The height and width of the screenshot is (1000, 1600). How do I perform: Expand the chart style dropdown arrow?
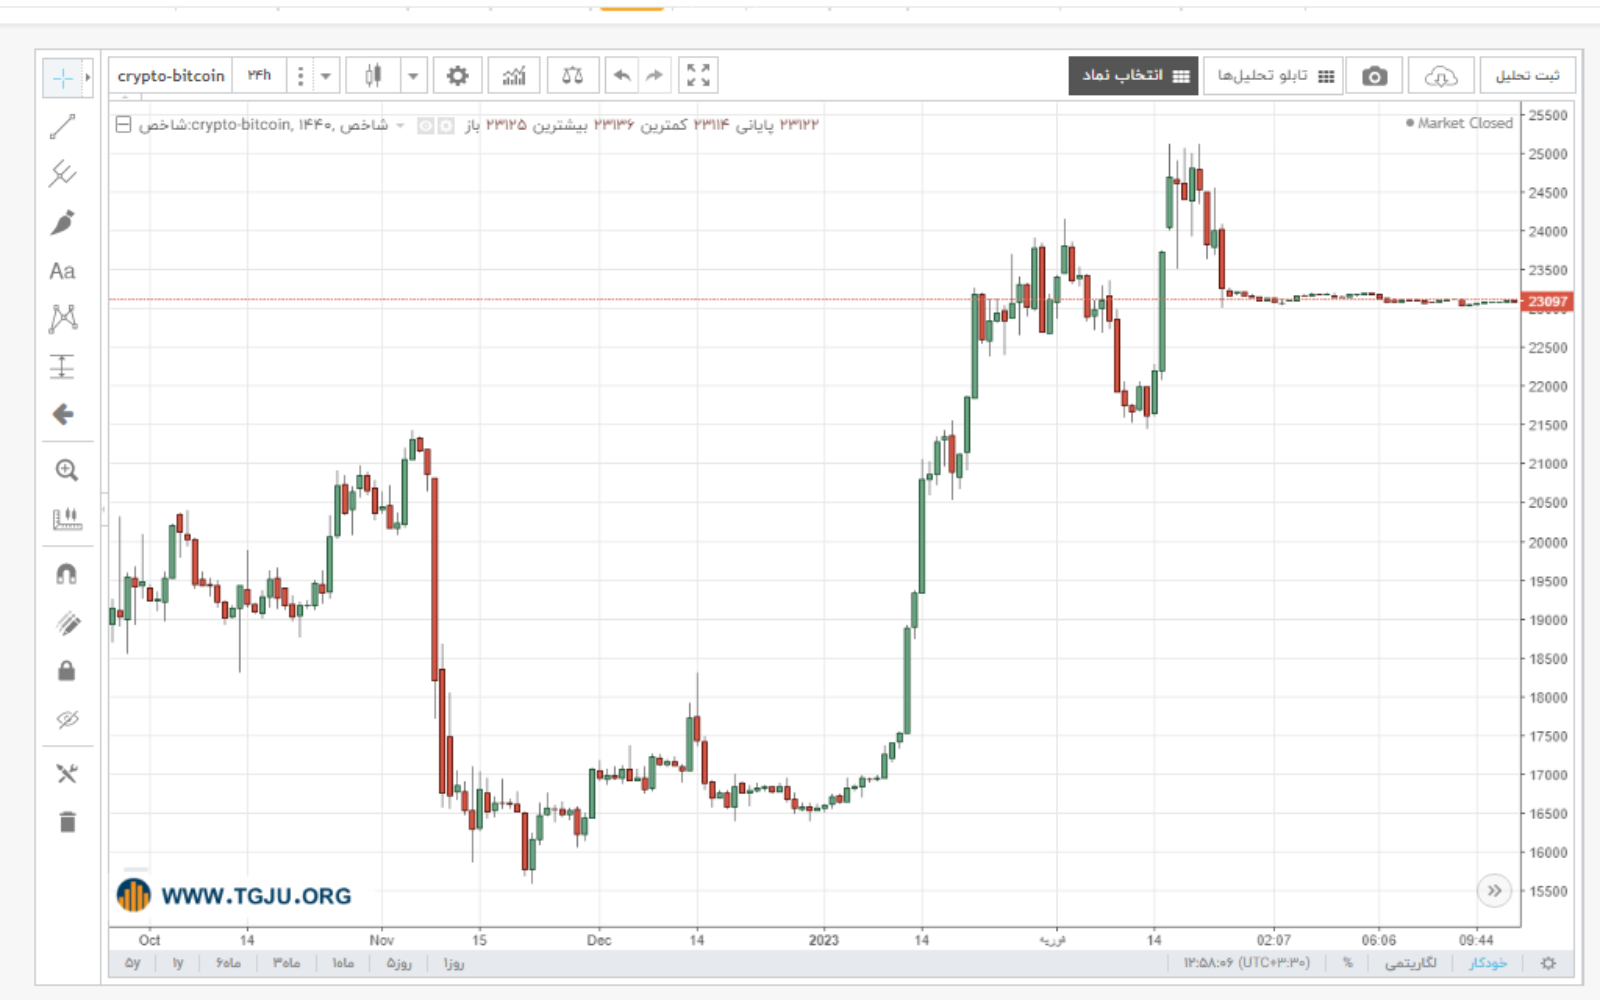(x=412, y=76)
